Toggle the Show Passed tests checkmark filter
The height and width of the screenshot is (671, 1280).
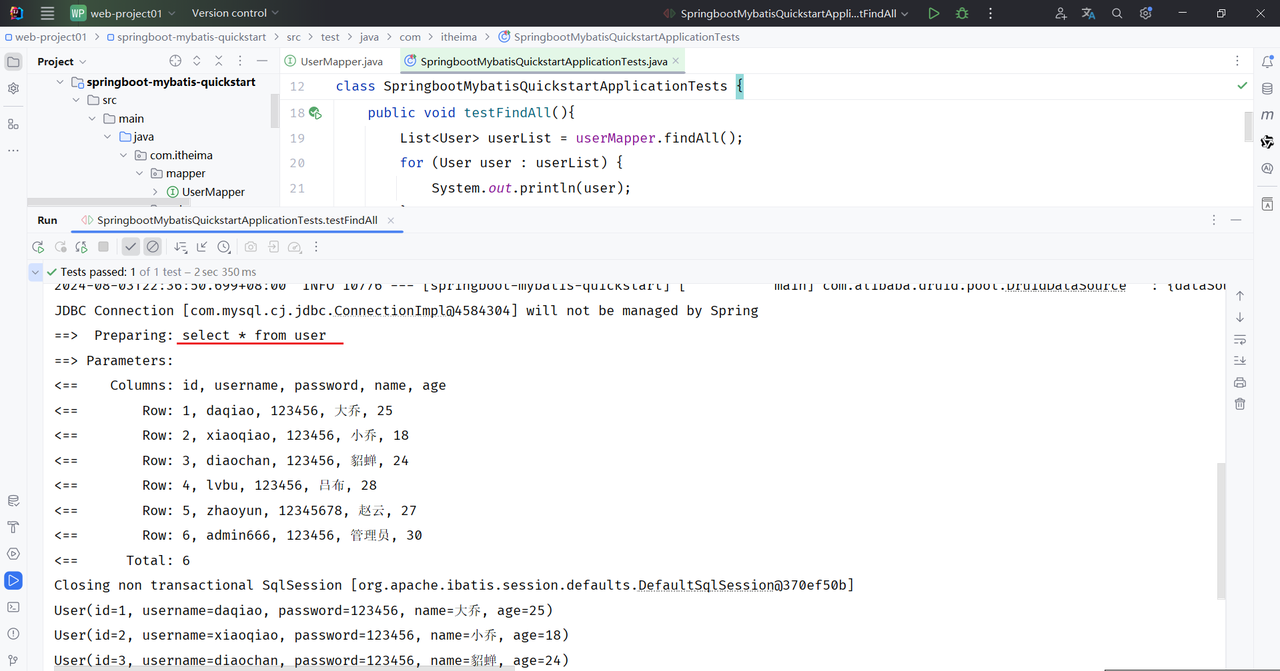pyautogui.click(x=131, y=247)
